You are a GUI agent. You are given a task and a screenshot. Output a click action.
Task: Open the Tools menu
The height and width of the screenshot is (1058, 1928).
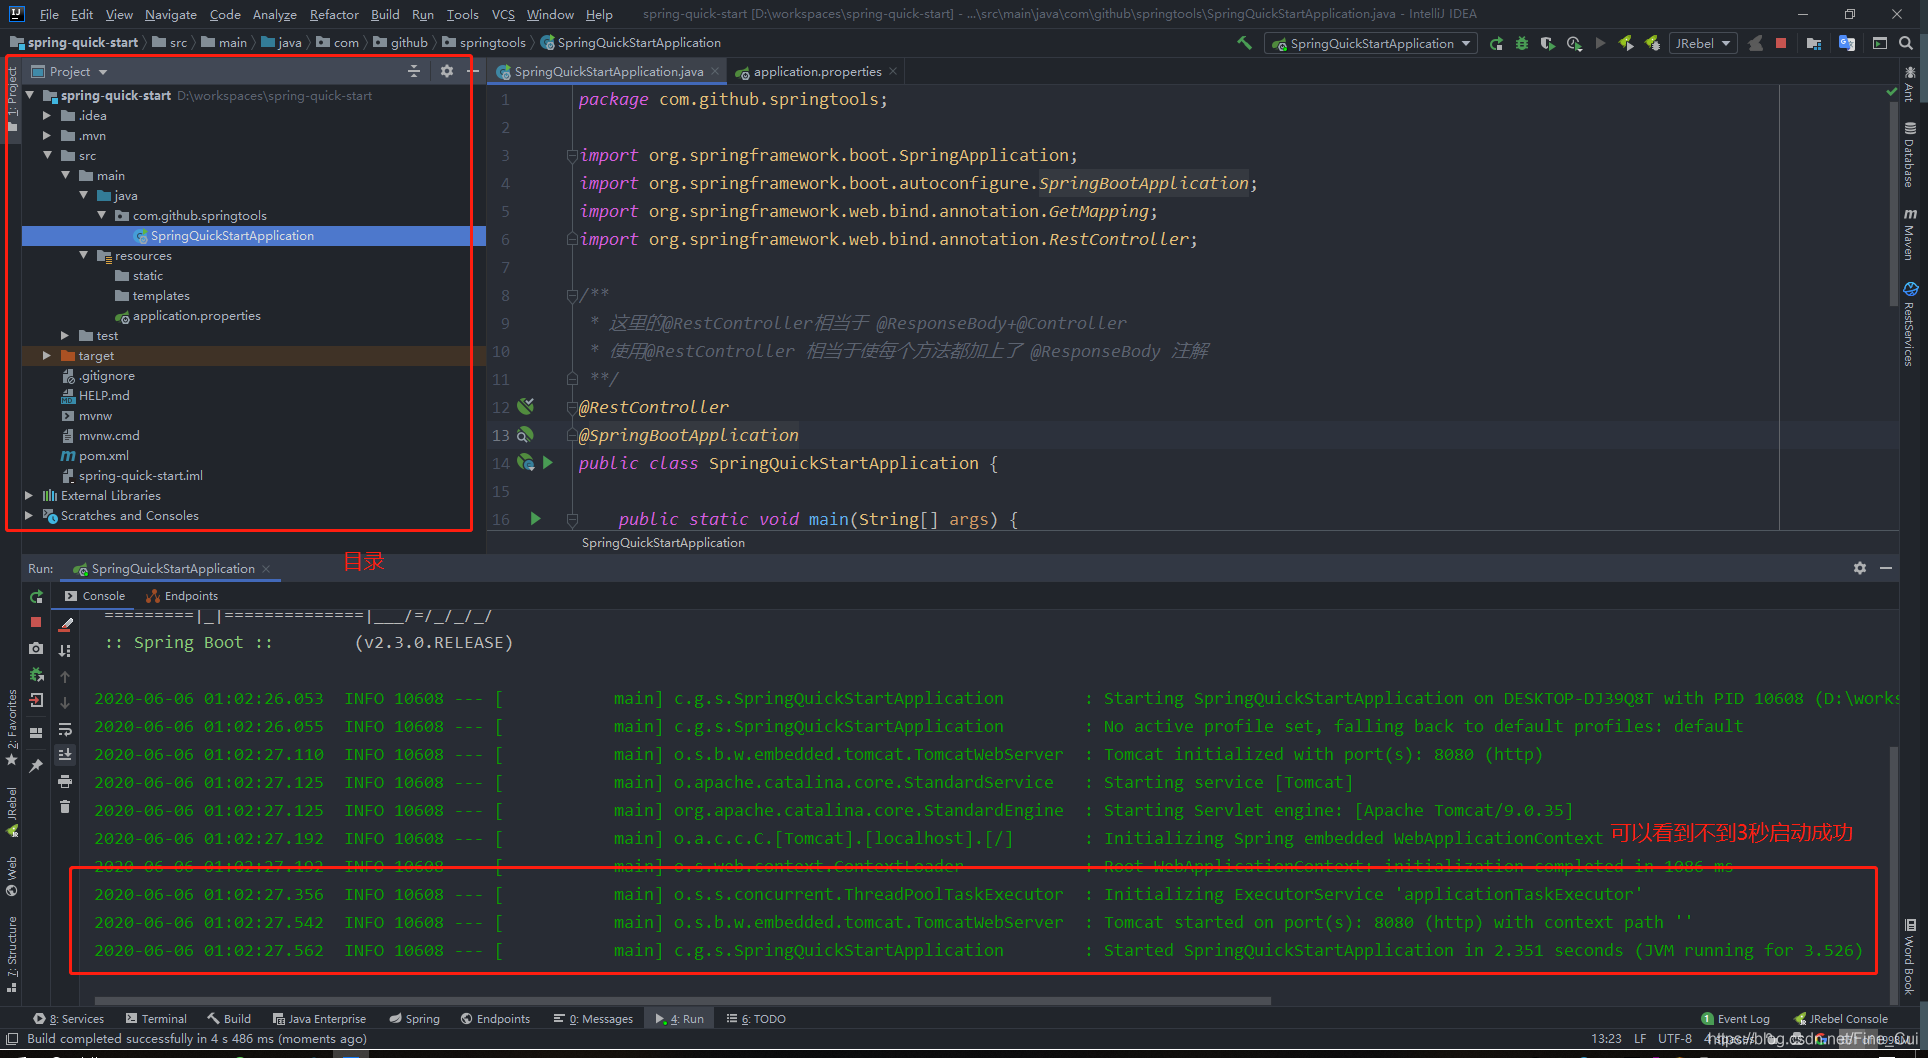click(462, 14)
